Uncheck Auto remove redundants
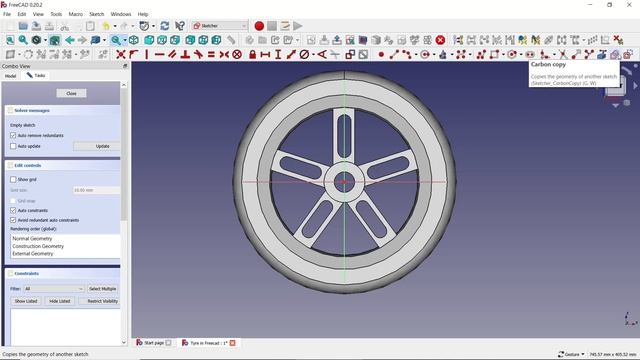Viewport: 640px width, 360px height. [13, 136]
